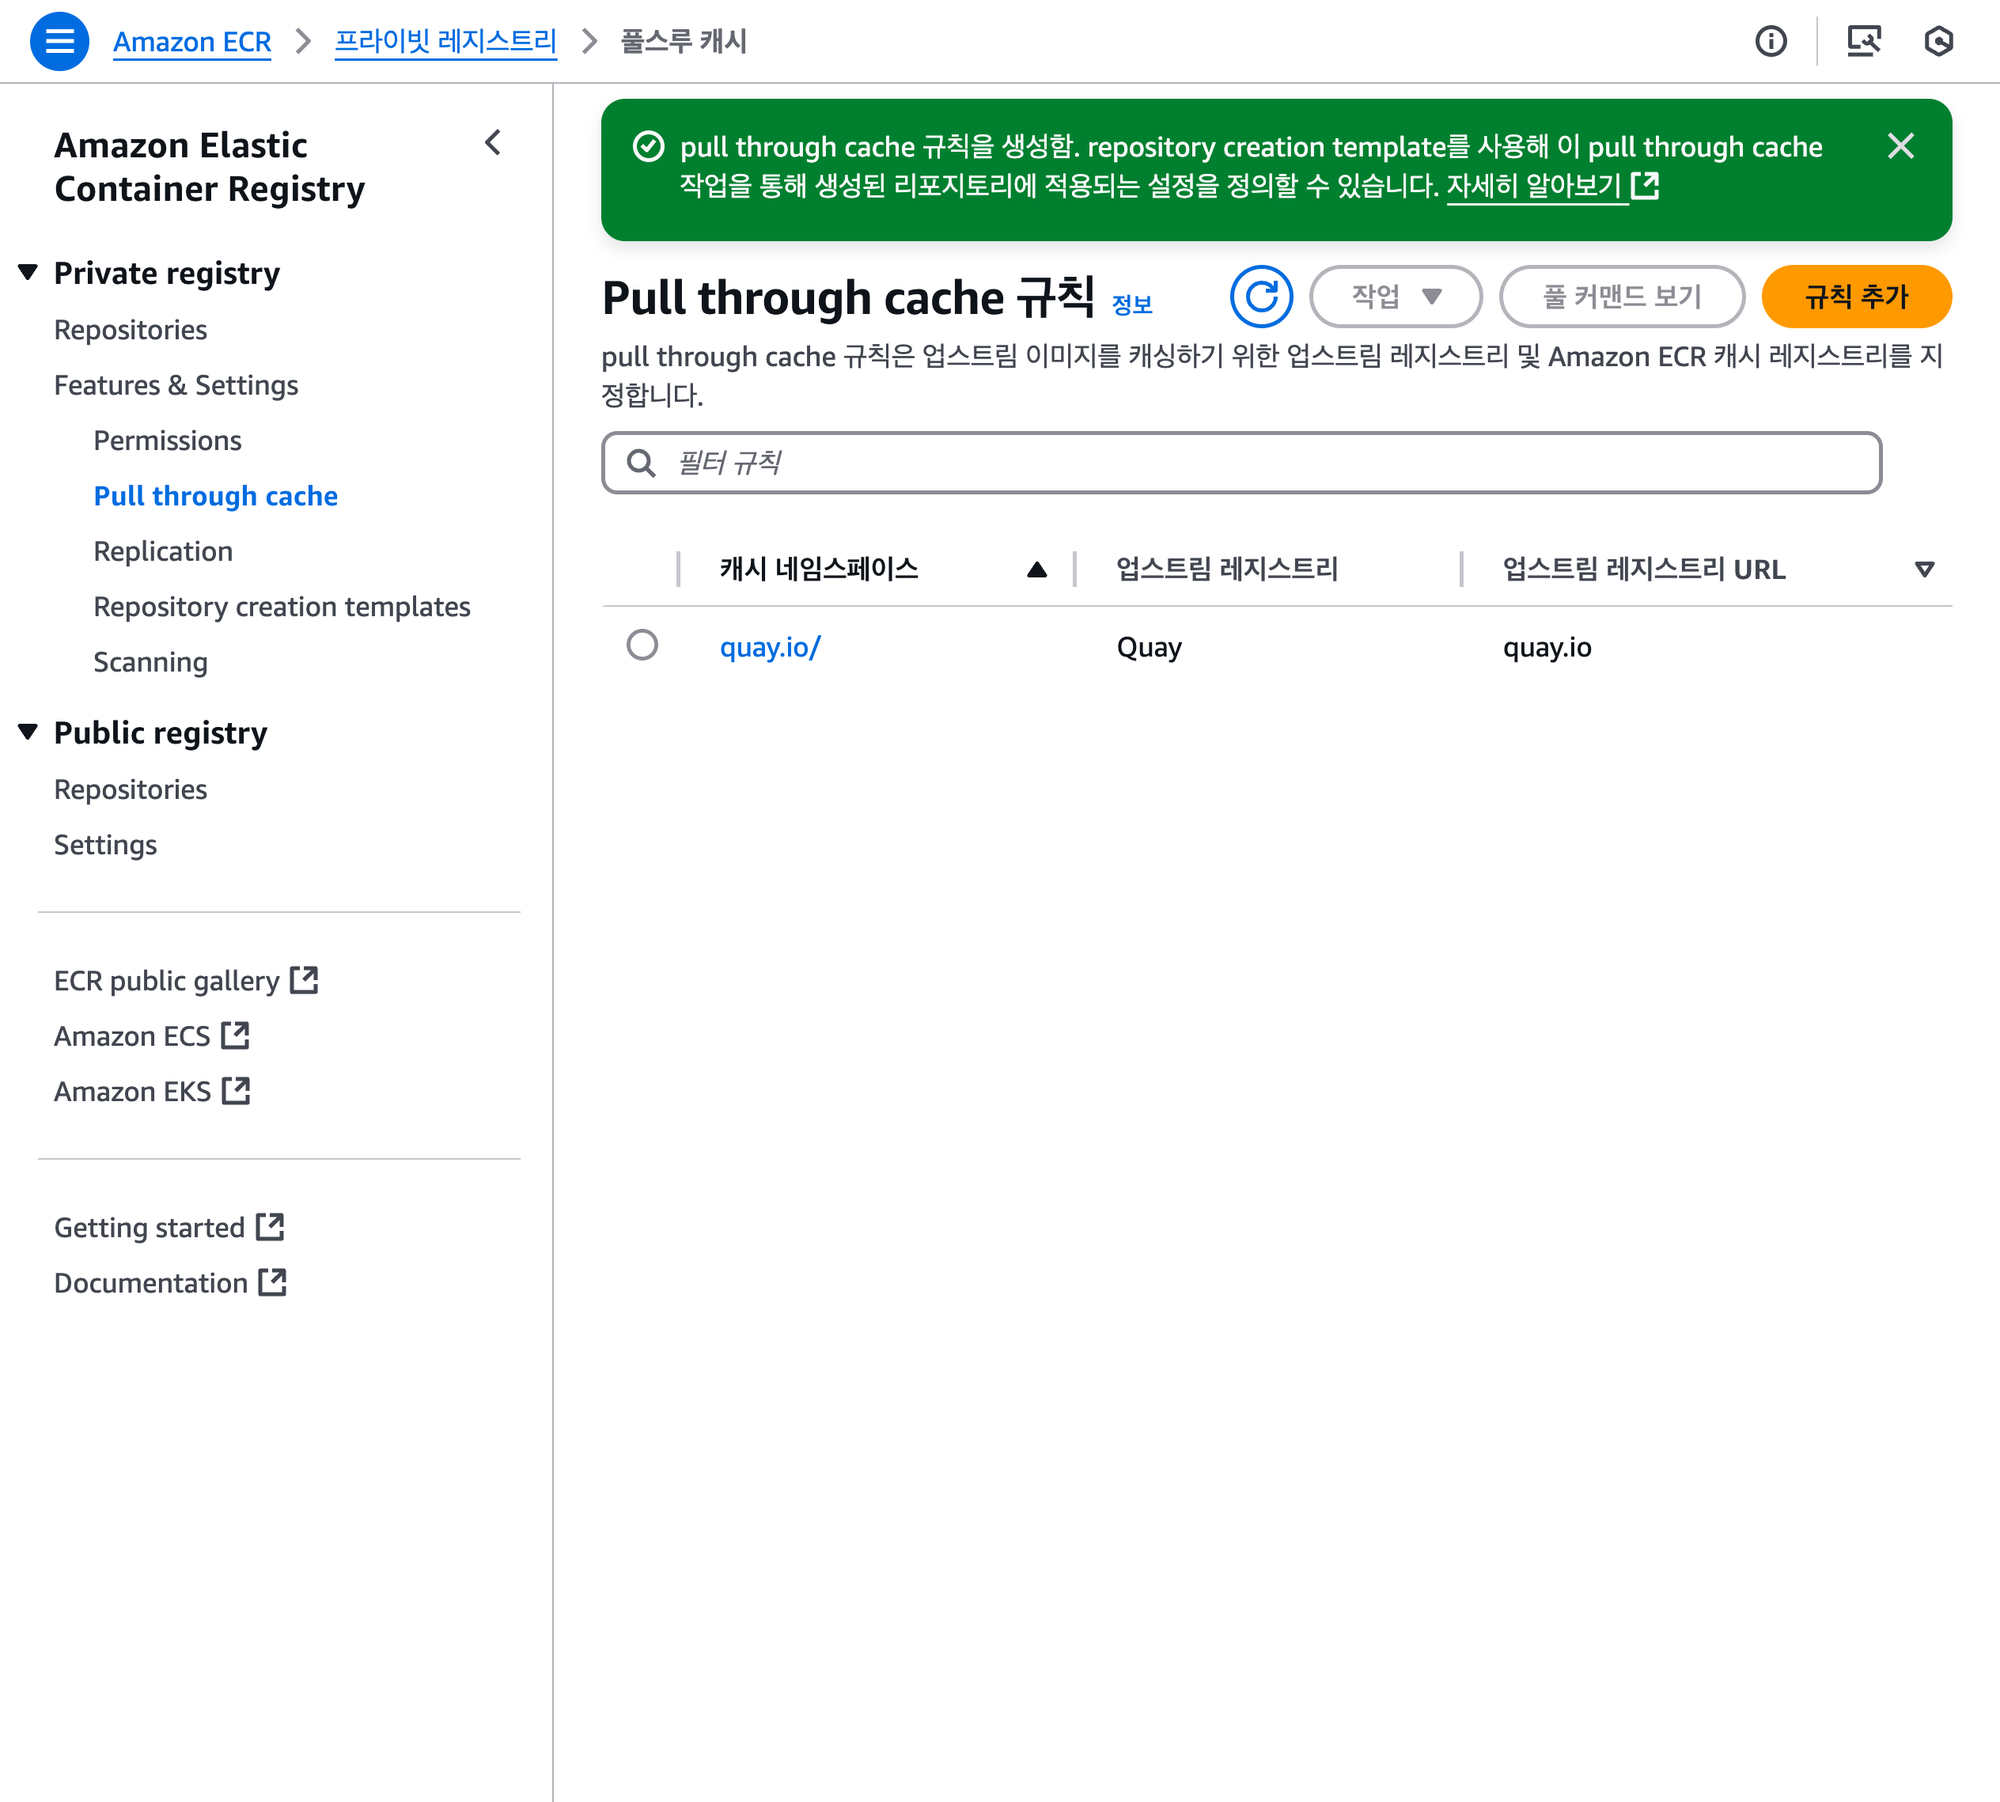The image size is (2000, 1802).
Task: Open Amazon EKS link
Action: 133,1091
